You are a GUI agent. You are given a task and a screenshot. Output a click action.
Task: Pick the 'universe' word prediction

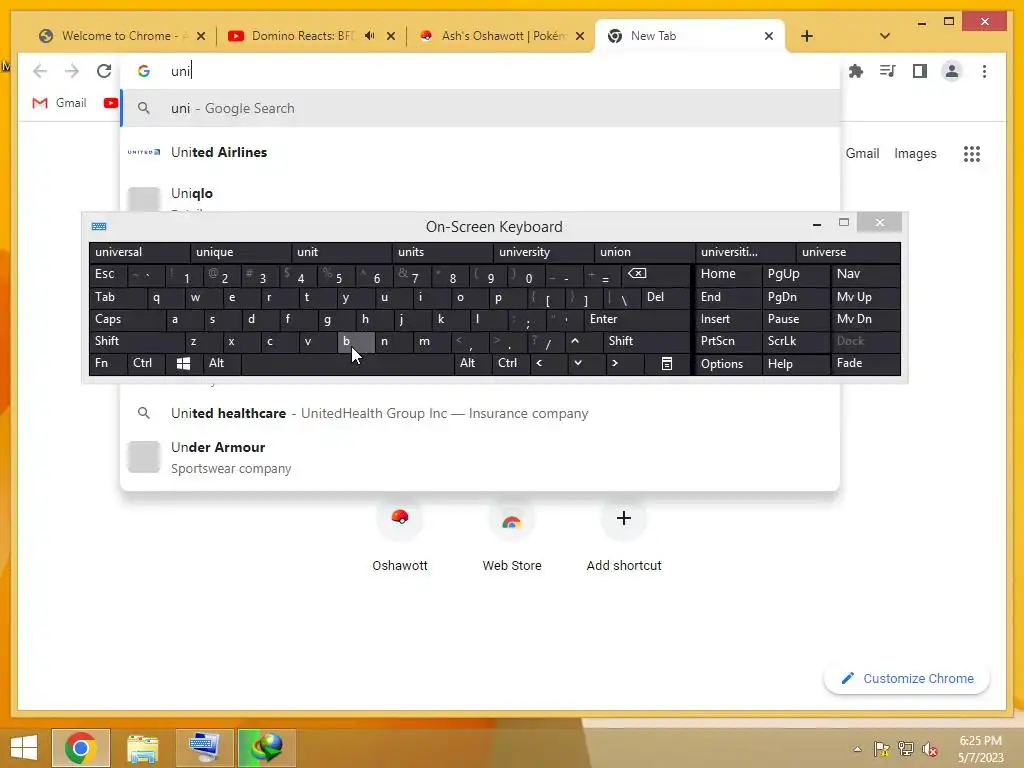pos(848,252)
